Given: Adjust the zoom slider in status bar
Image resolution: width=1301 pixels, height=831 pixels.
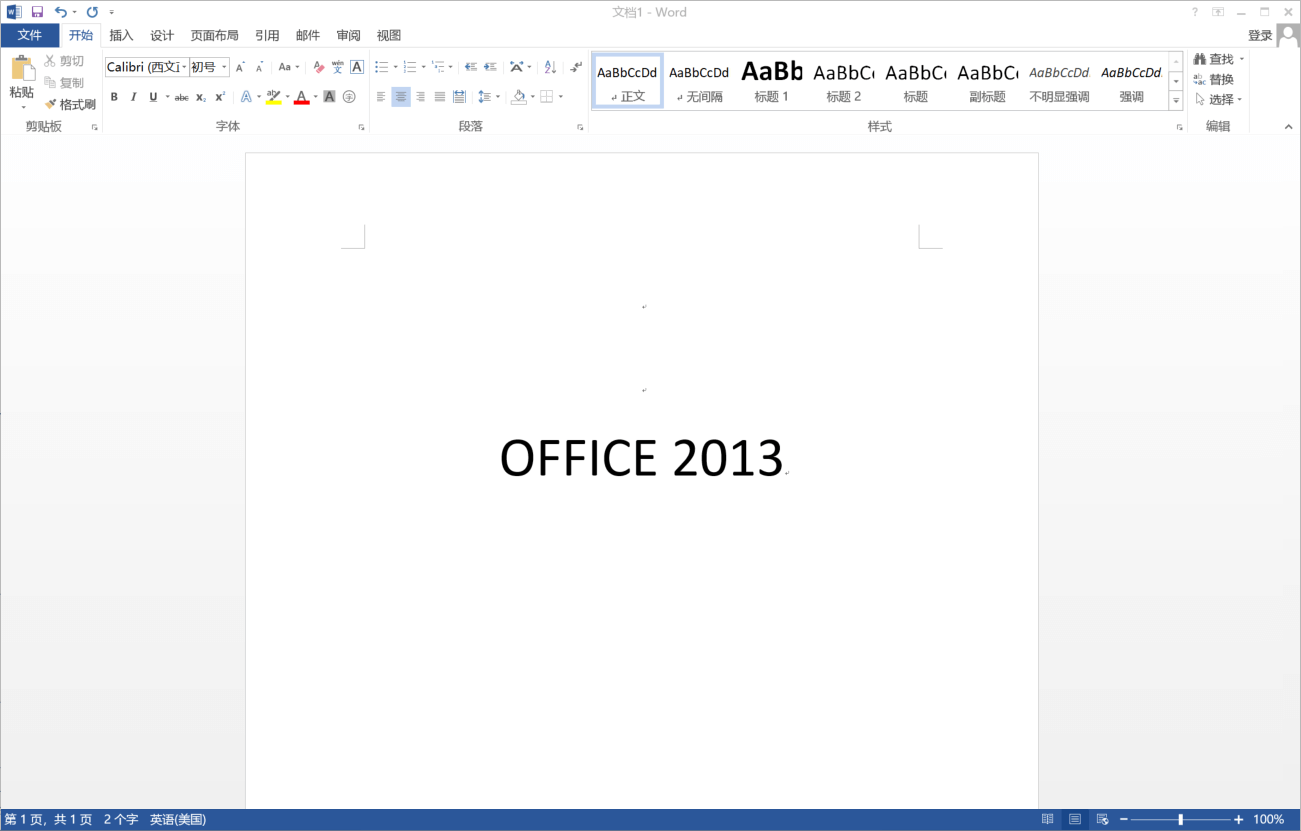Looking at the screenshot, I should click(1180, 819).
